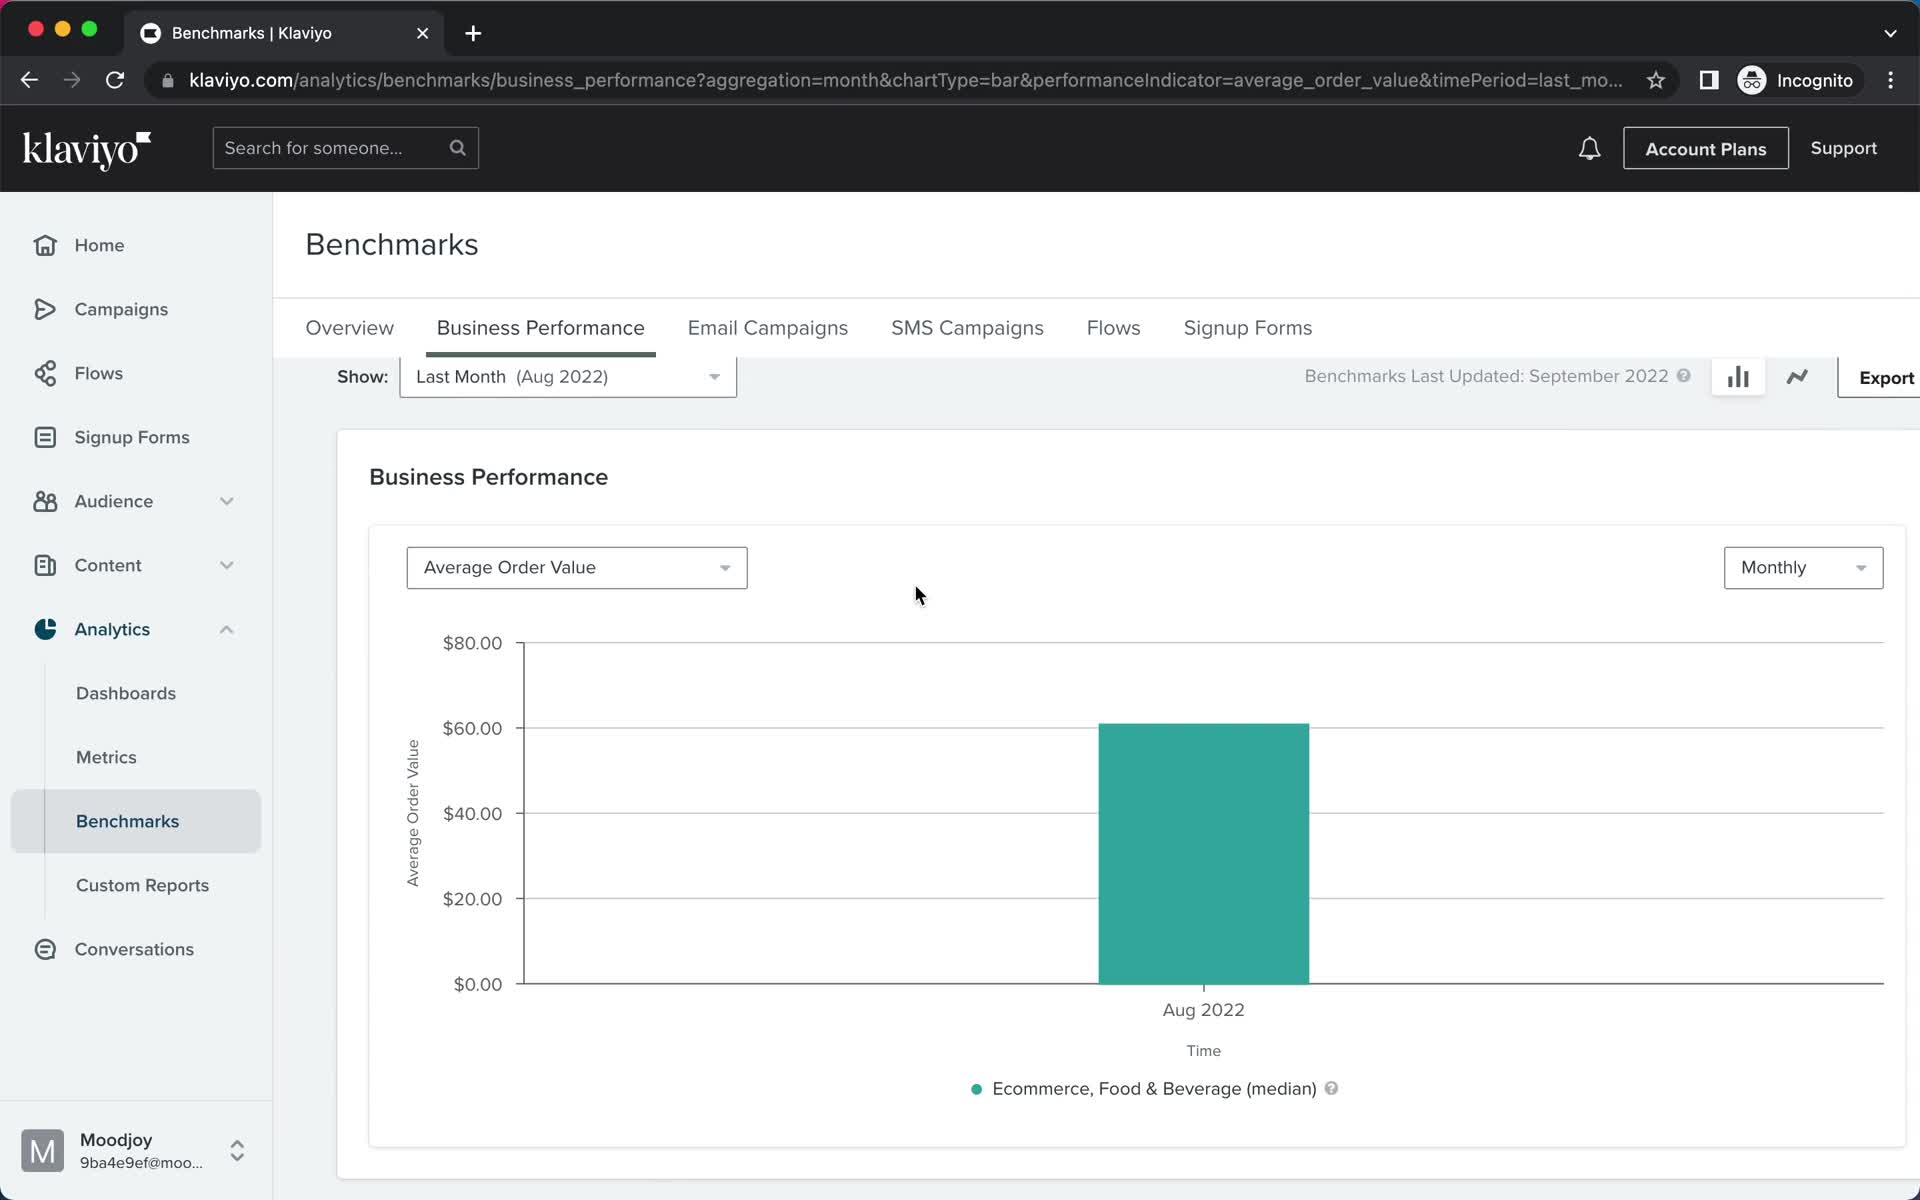This screenshot has width=1920, height=1200.
Task: Switch to bar chart view
Action: click(x=1738, y=377)
